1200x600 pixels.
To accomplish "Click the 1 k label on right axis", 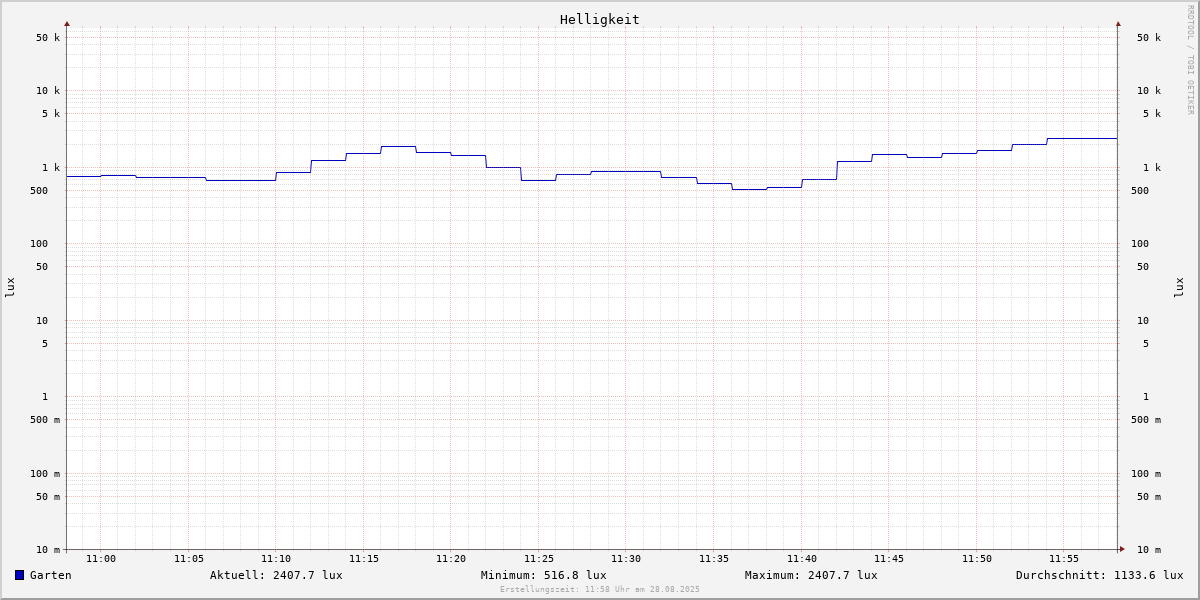I will click(1152, 168).
